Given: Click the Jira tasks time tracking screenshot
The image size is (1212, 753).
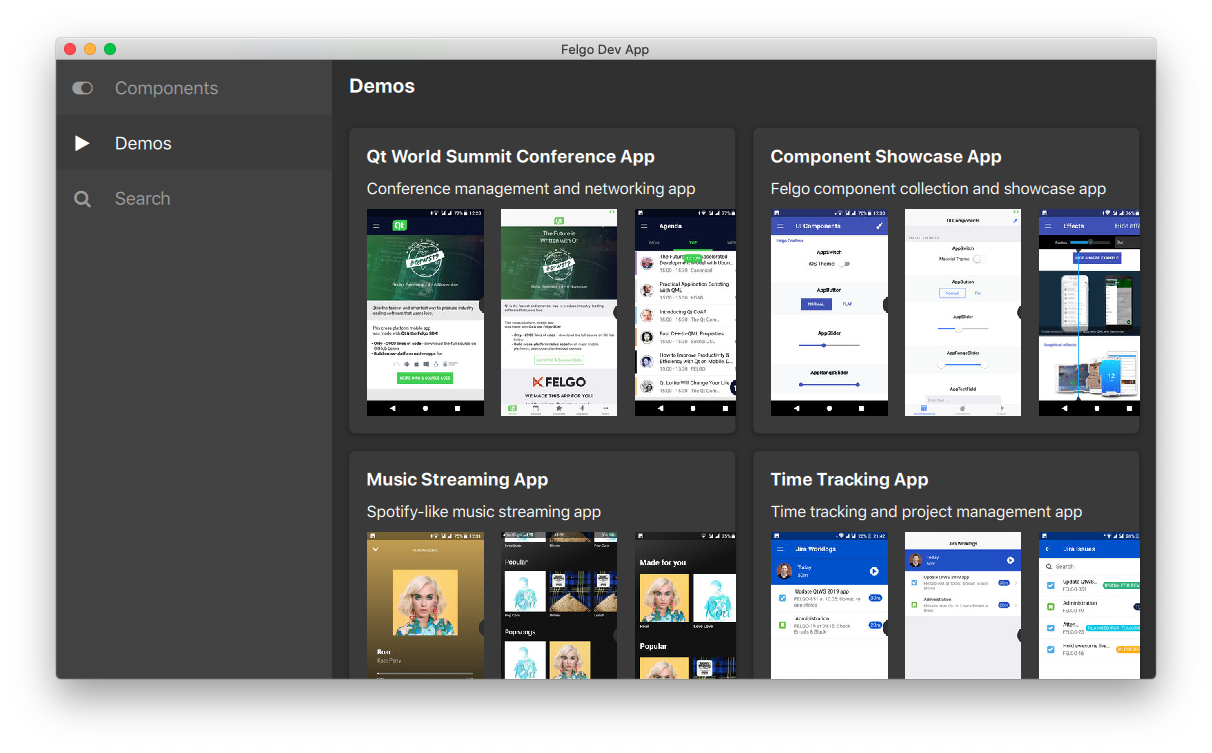Looking at the screenshot, I should [829, 605].
